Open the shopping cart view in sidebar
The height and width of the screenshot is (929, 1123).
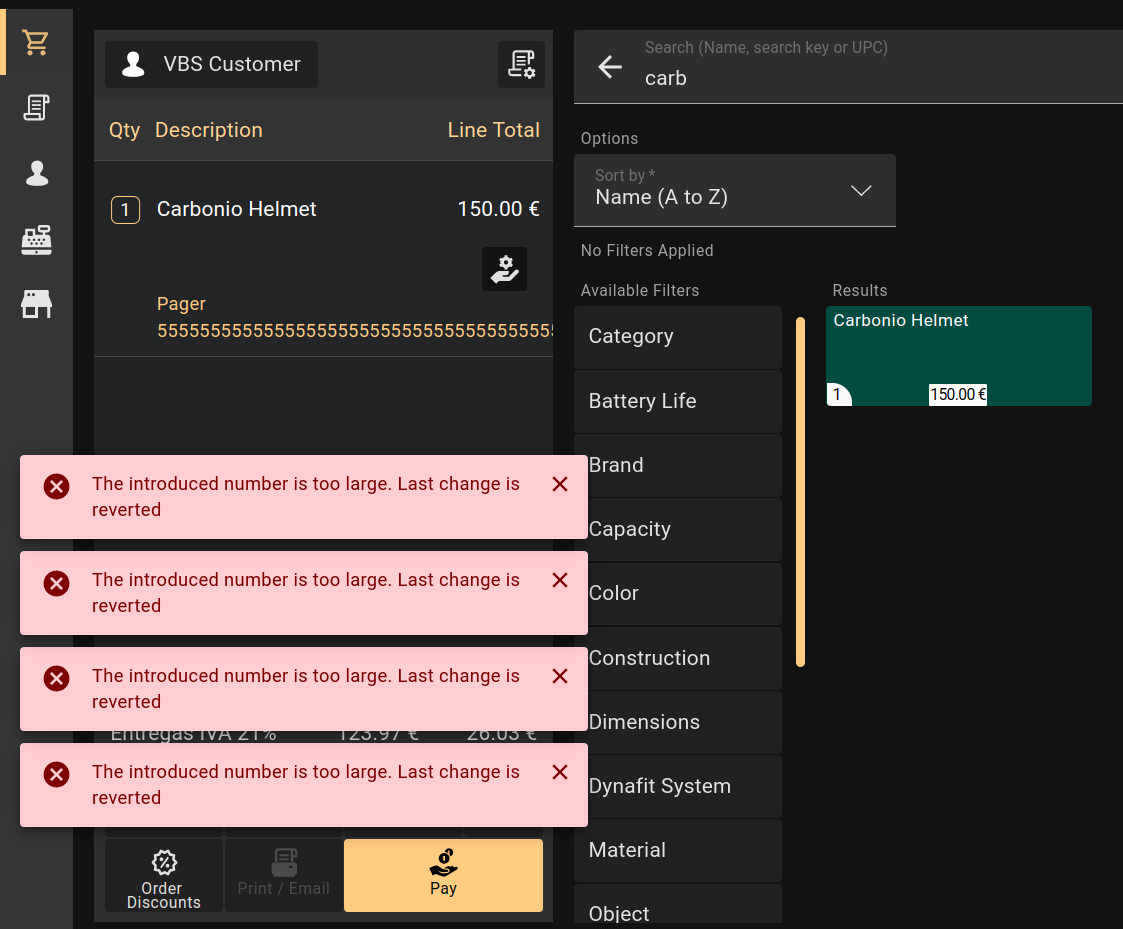click(37, 42)
